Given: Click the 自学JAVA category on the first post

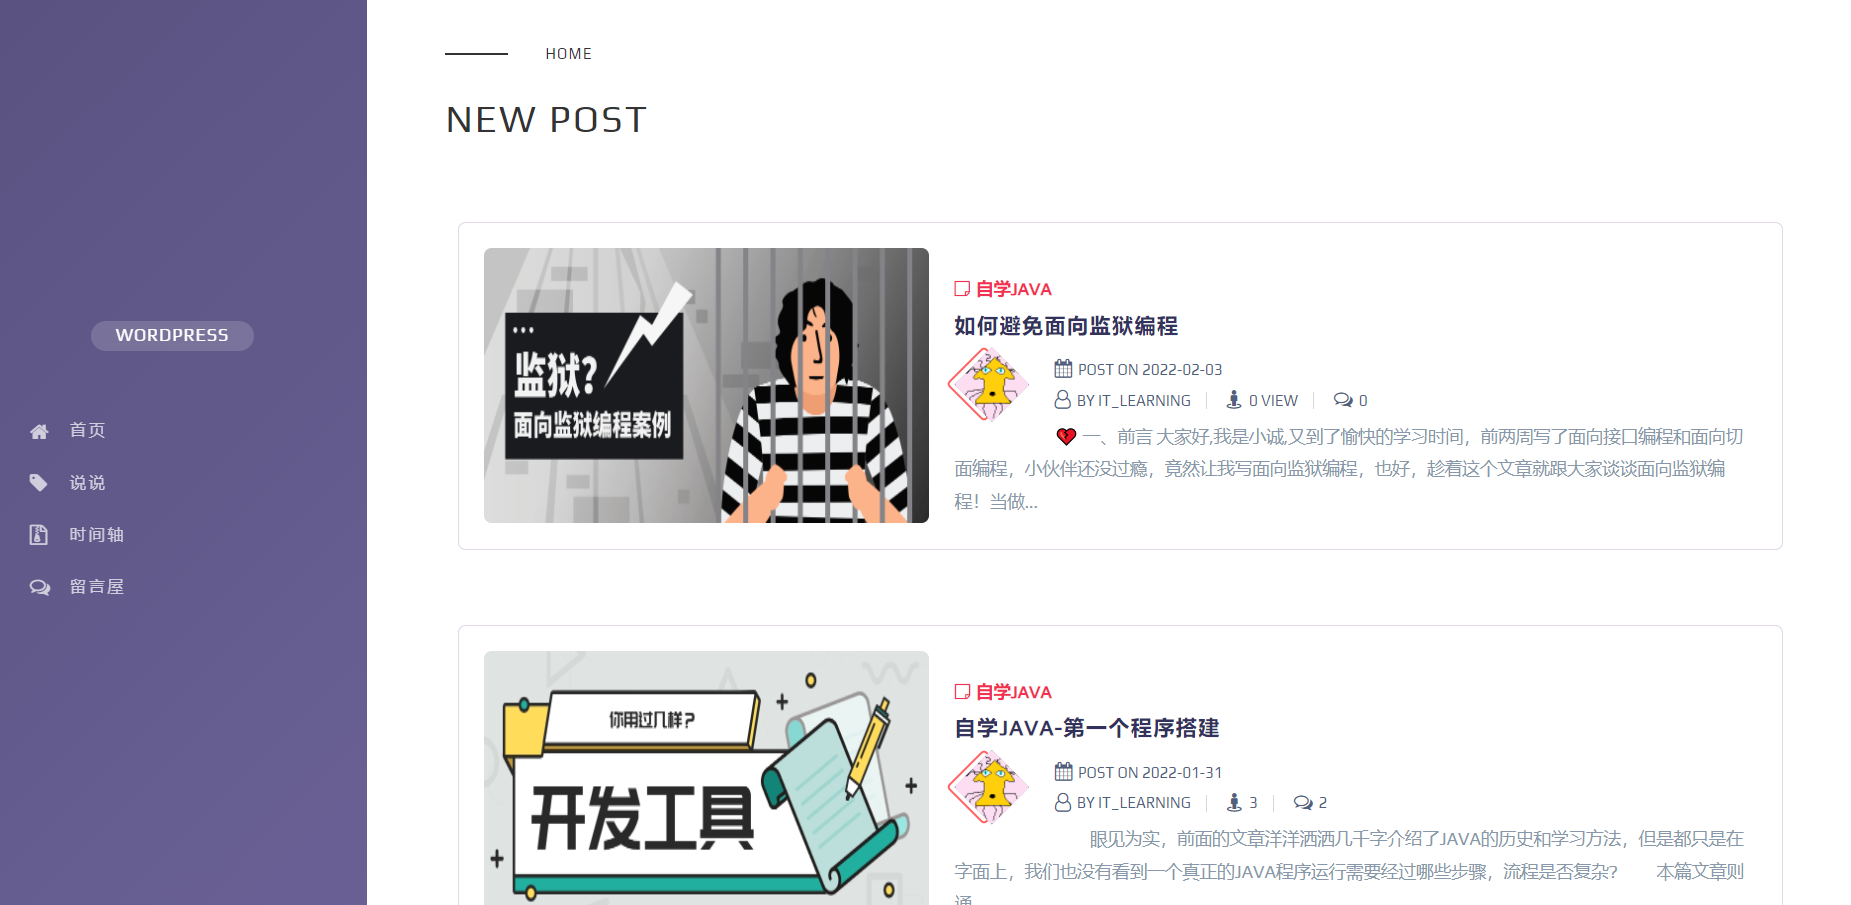Looking at the screenshot, I should (1013, 289).
